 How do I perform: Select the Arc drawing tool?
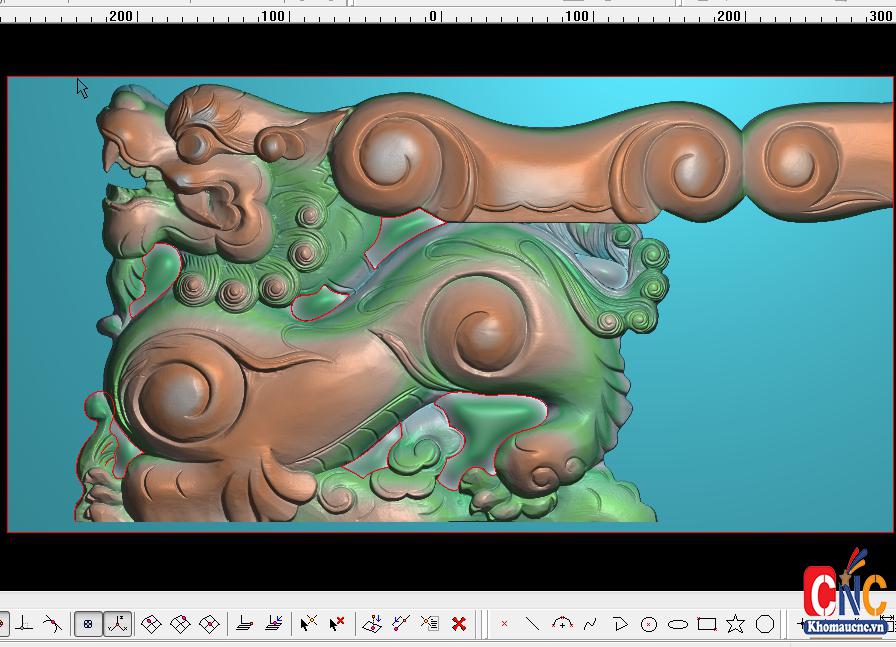[x=562, y=624]
